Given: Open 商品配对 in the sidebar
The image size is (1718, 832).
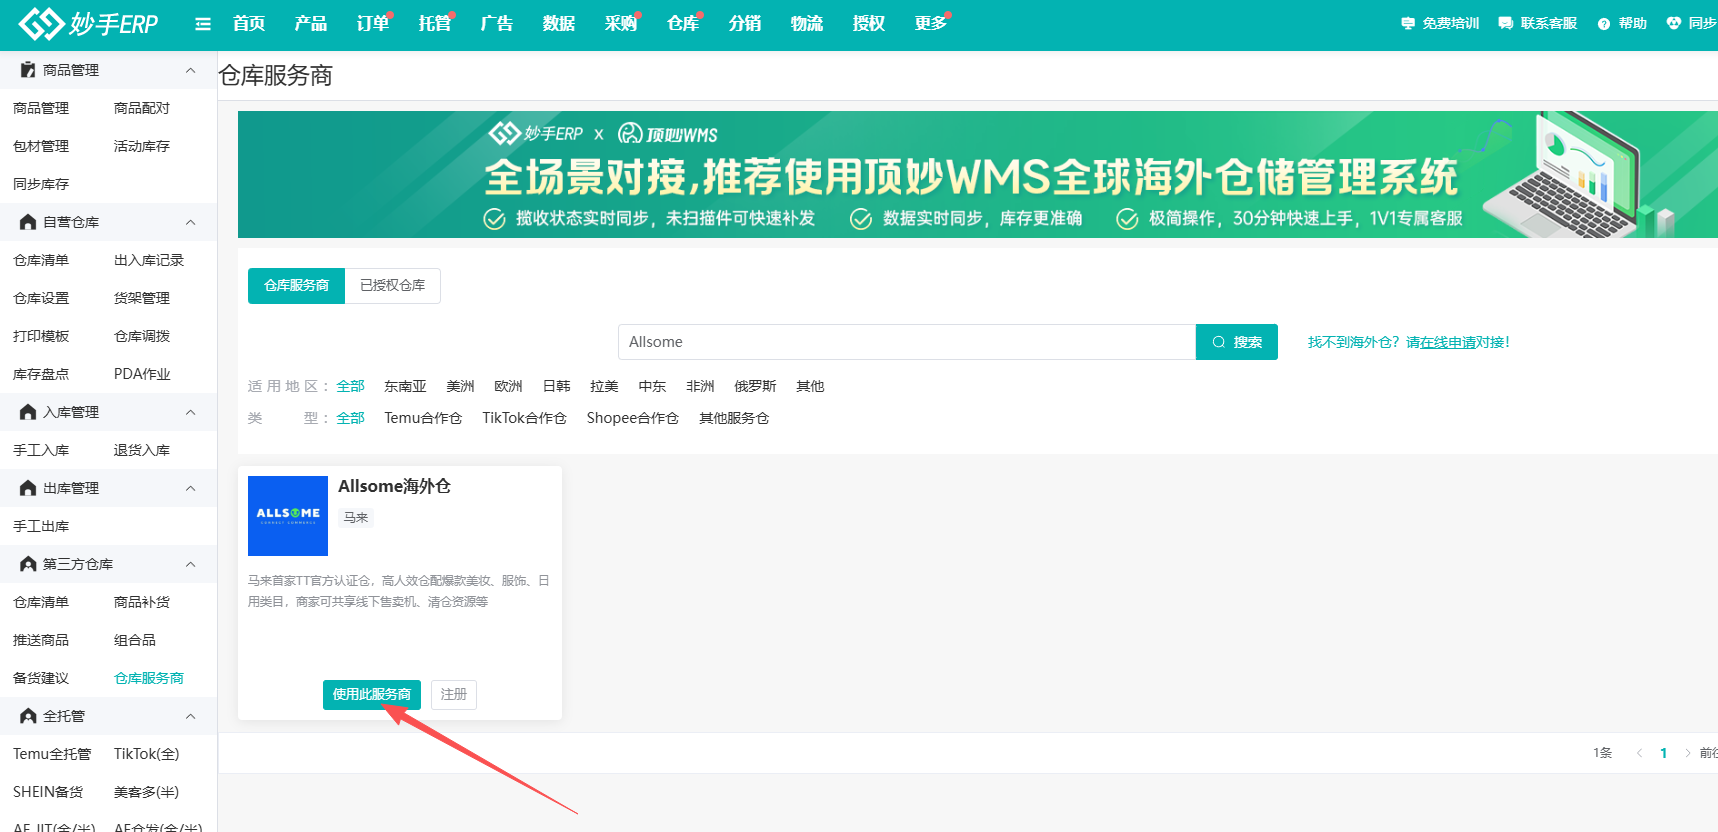Looking at the screenshot, I should pyautogui.click(x=142, y=108).
